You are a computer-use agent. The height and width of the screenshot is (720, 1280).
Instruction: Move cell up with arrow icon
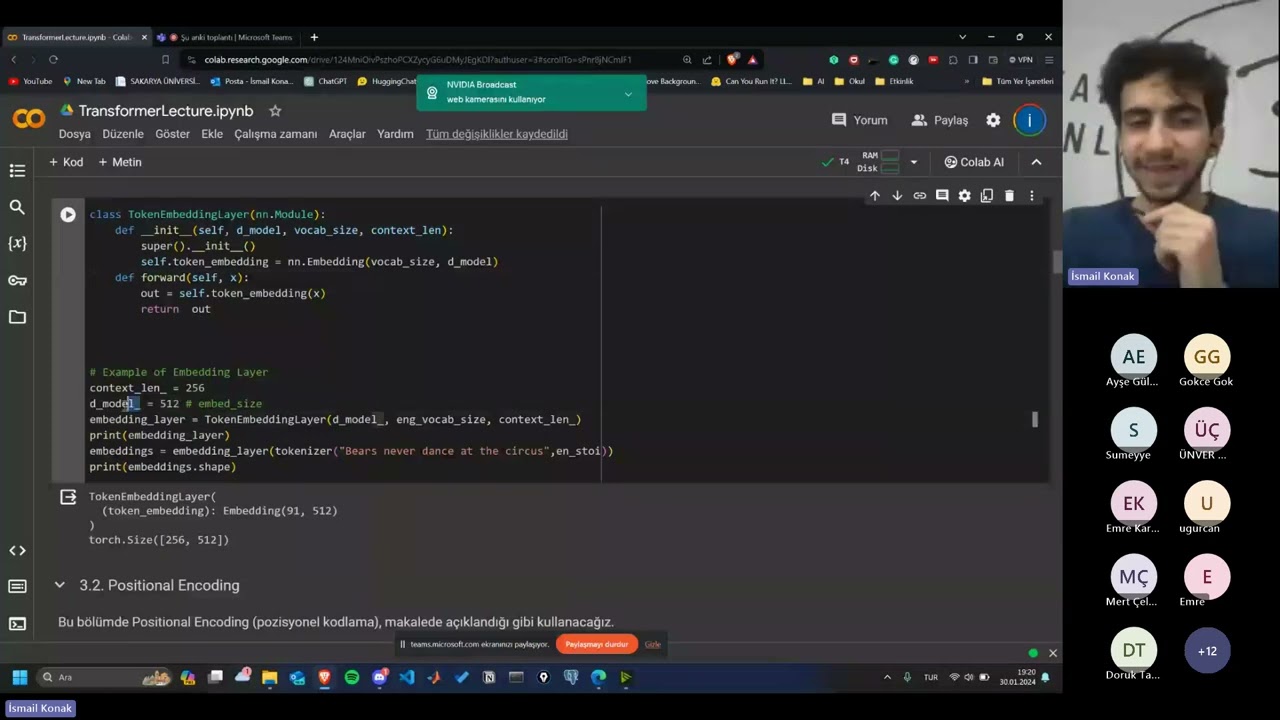[875, 196]
